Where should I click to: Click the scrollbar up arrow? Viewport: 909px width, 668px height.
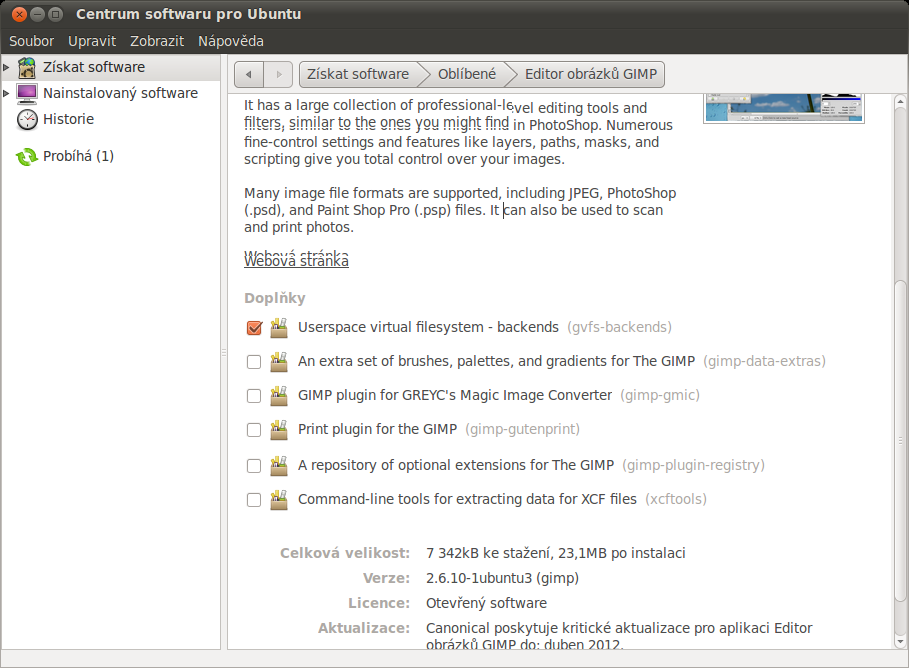(x=900, y=101)
